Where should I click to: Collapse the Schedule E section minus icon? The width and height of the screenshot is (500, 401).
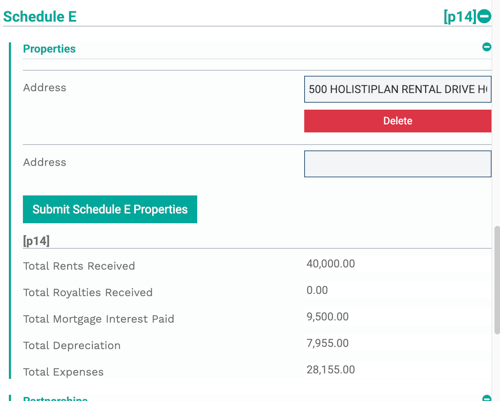(484, 16)
